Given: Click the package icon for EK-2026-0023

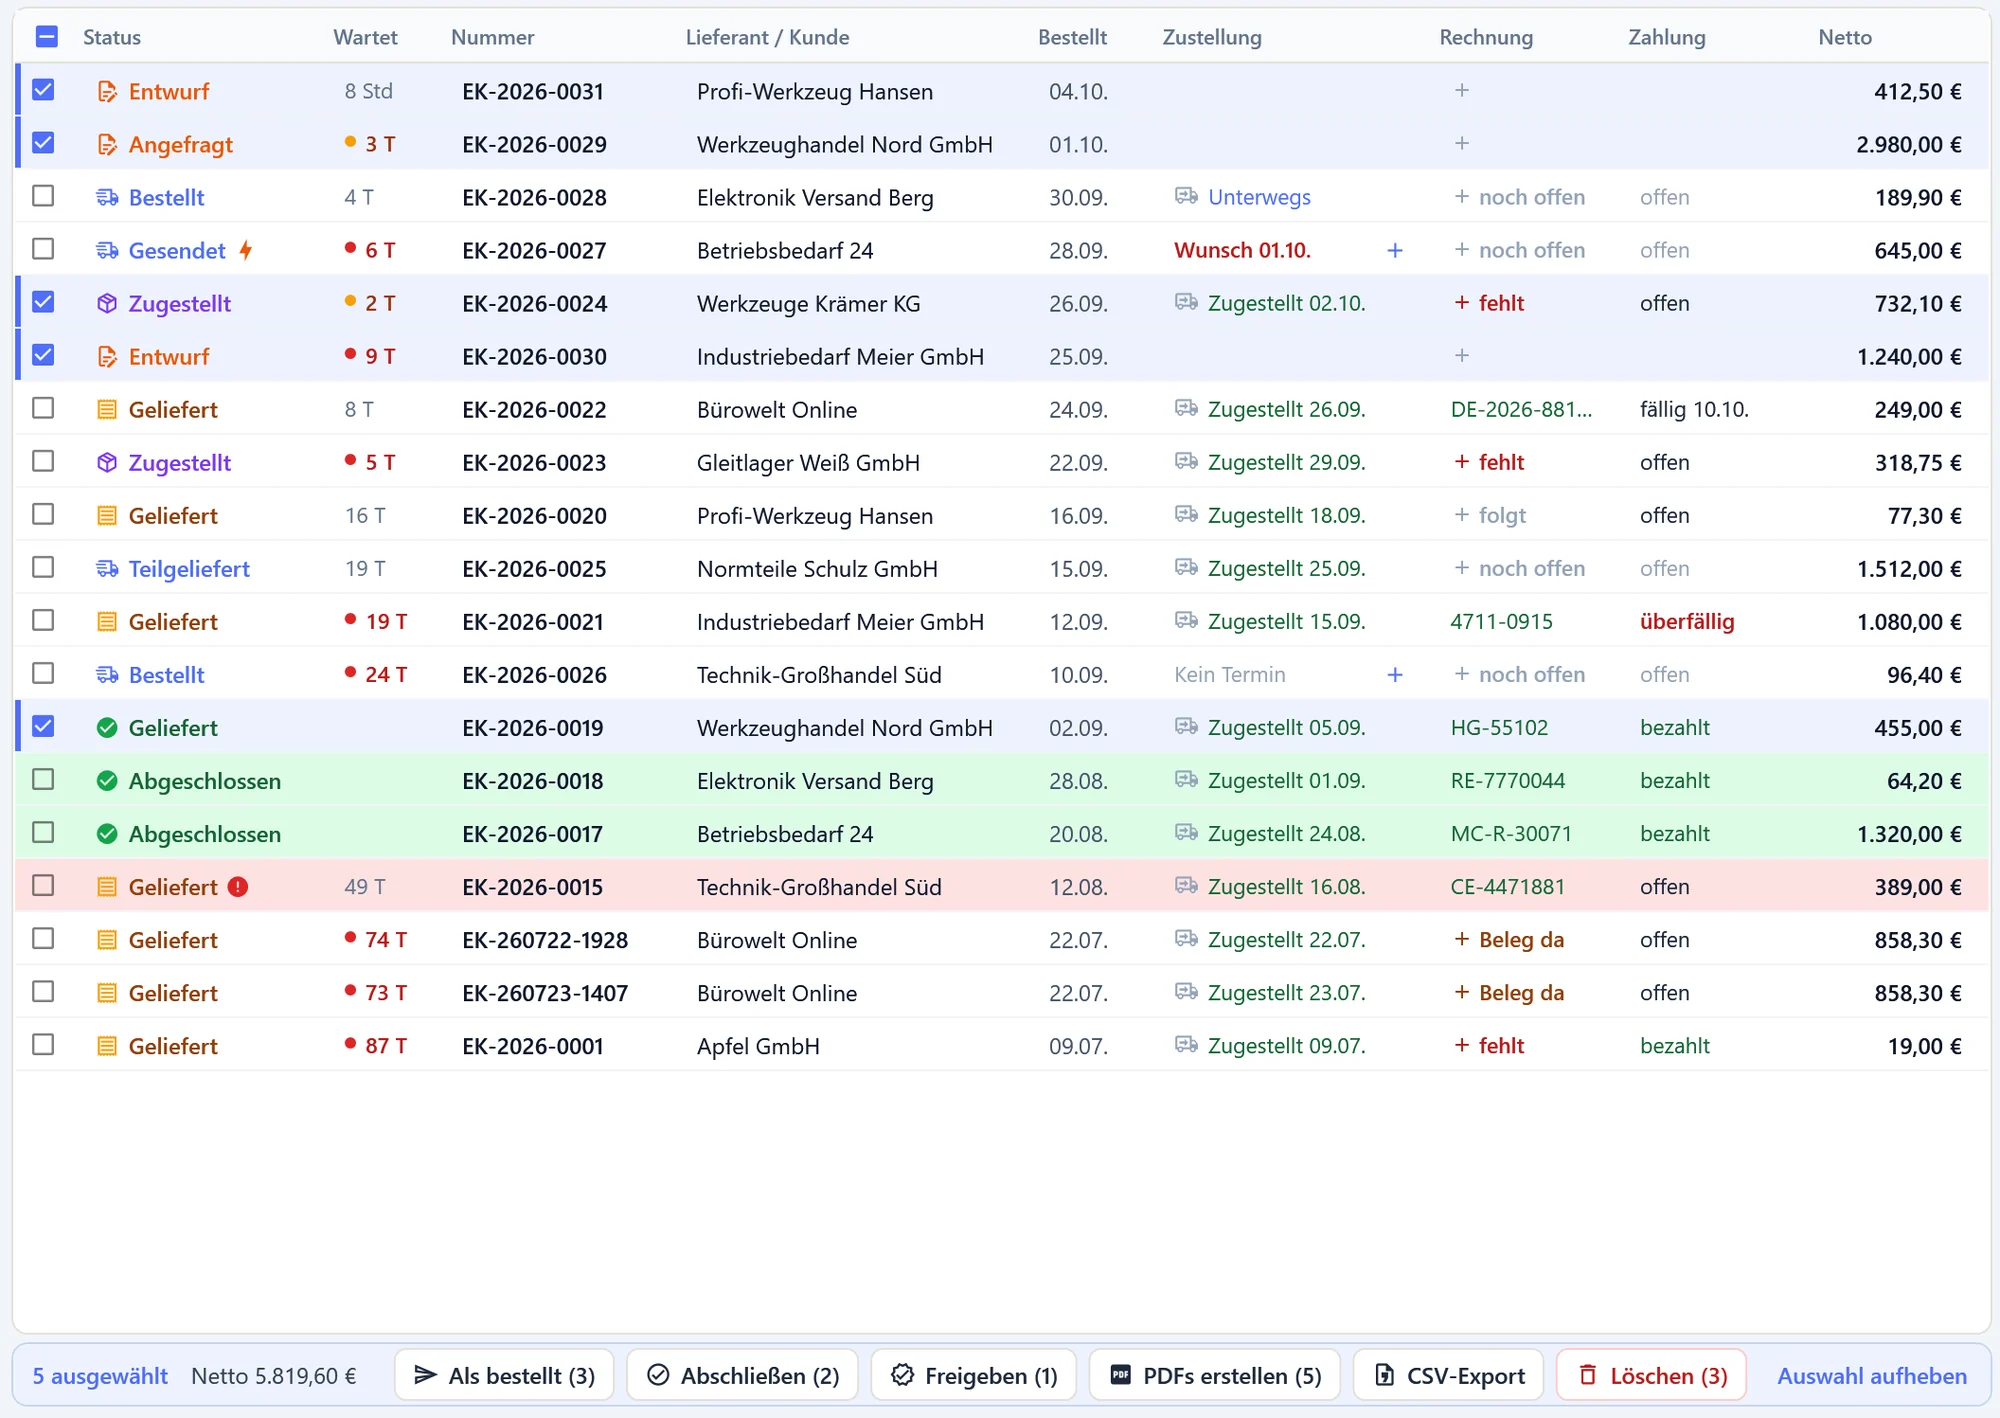Looking at the screenshot, I should (x=107, y=463).
